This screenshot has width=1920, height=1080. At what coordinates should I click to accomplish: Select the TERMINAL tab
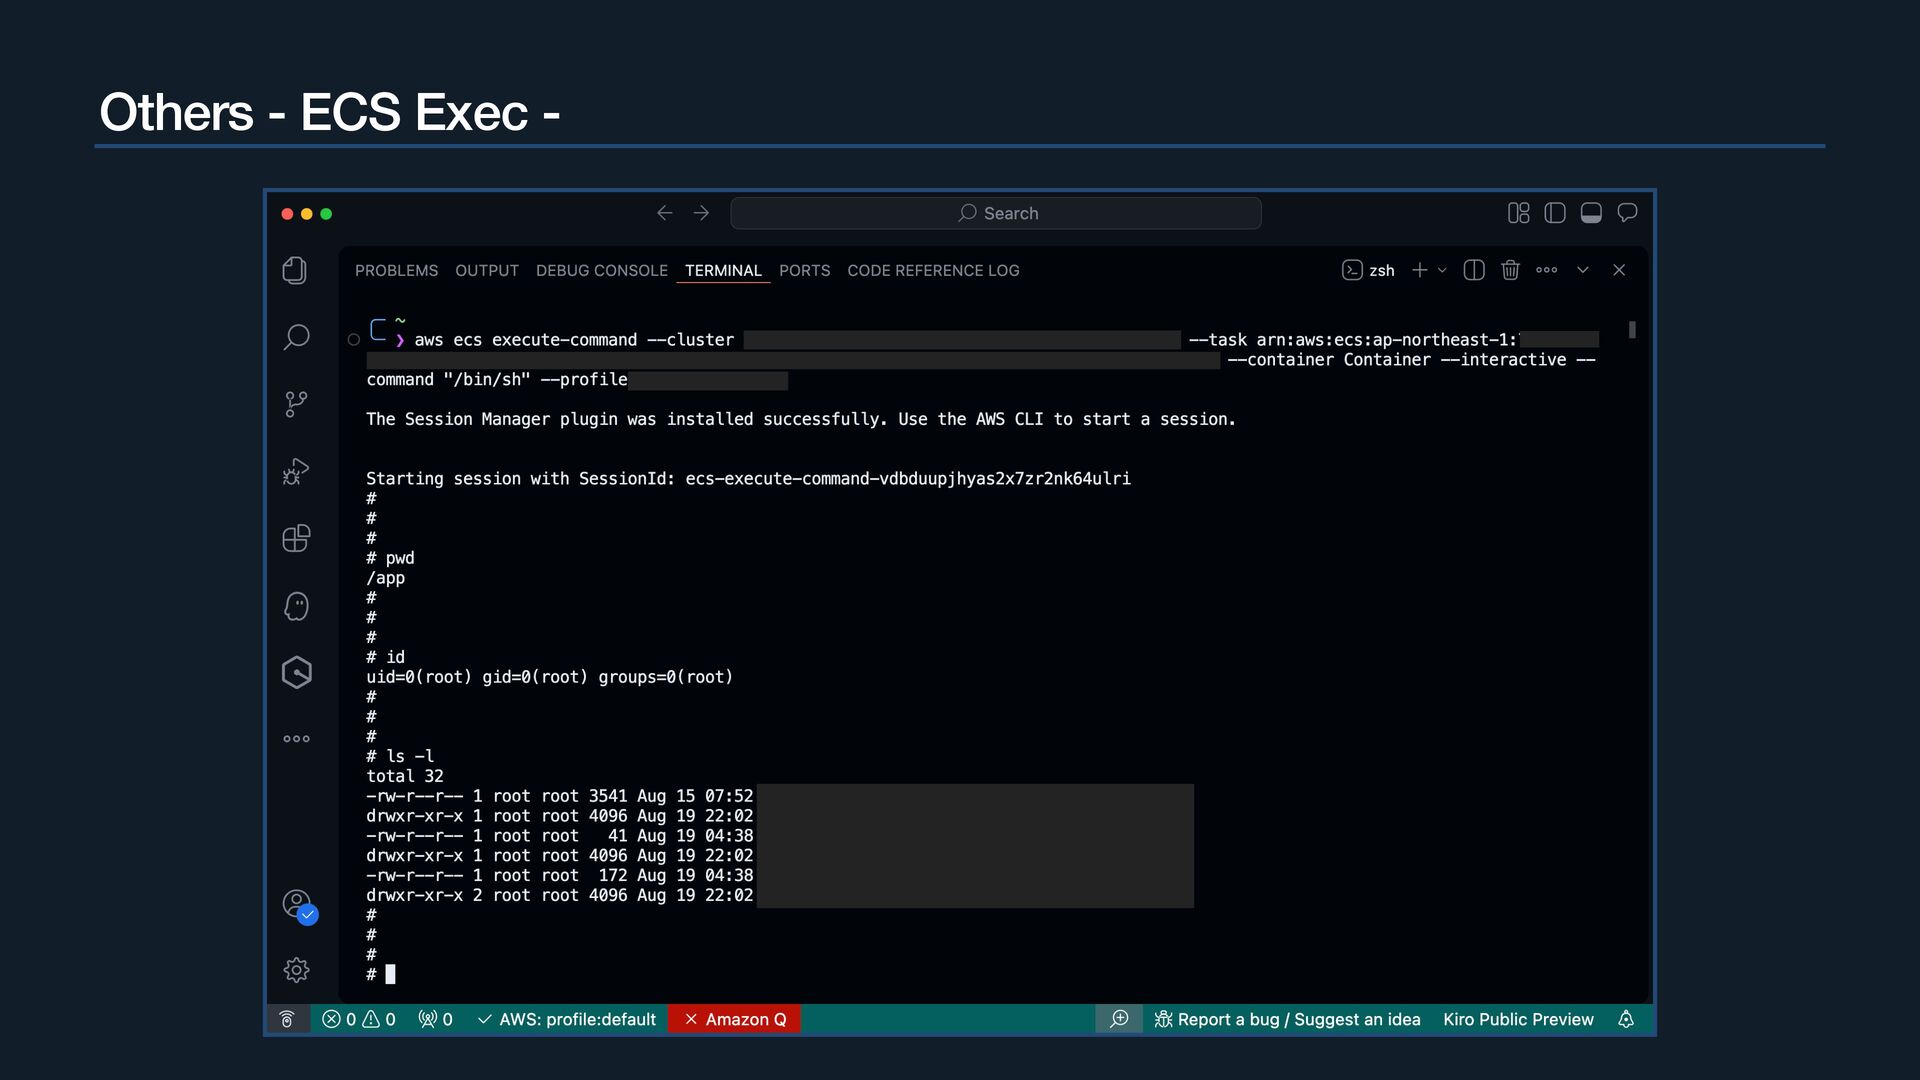(723, 271)
